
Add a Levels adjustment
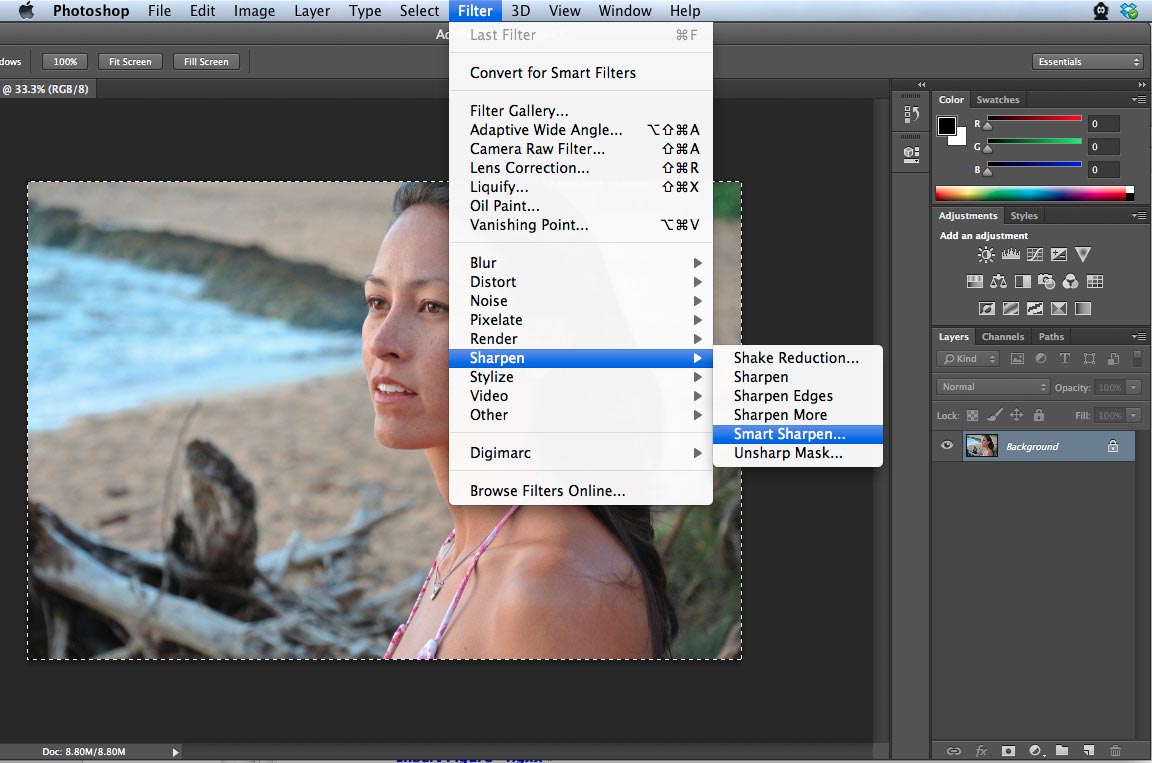tap(1010, 255)
